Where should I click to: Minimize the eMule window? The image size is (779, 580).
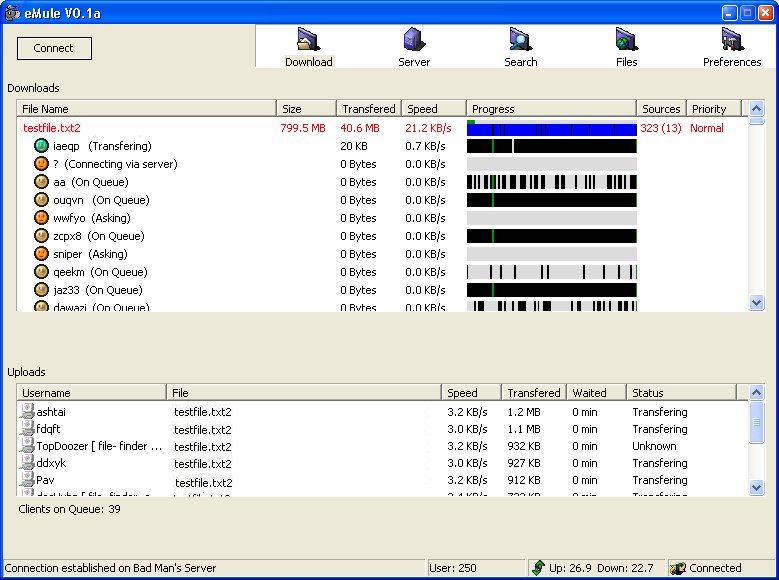(x=729, y=13)
